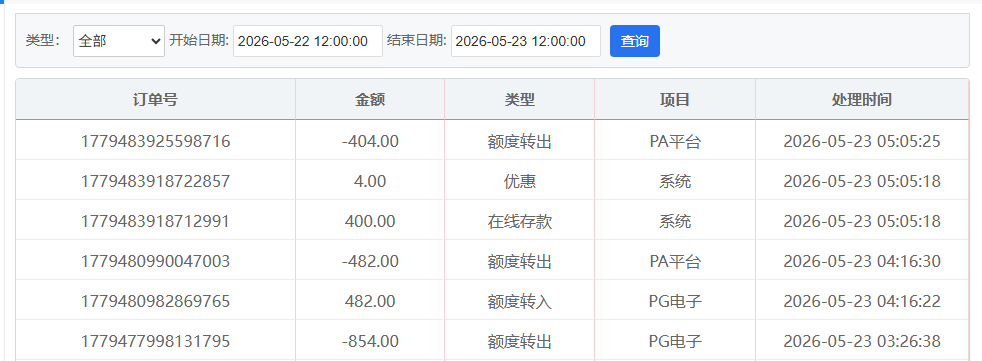Click 额度转出 in the -404.00 row
The width and height of the screenshot is (982, 361).
pos(520,141)
